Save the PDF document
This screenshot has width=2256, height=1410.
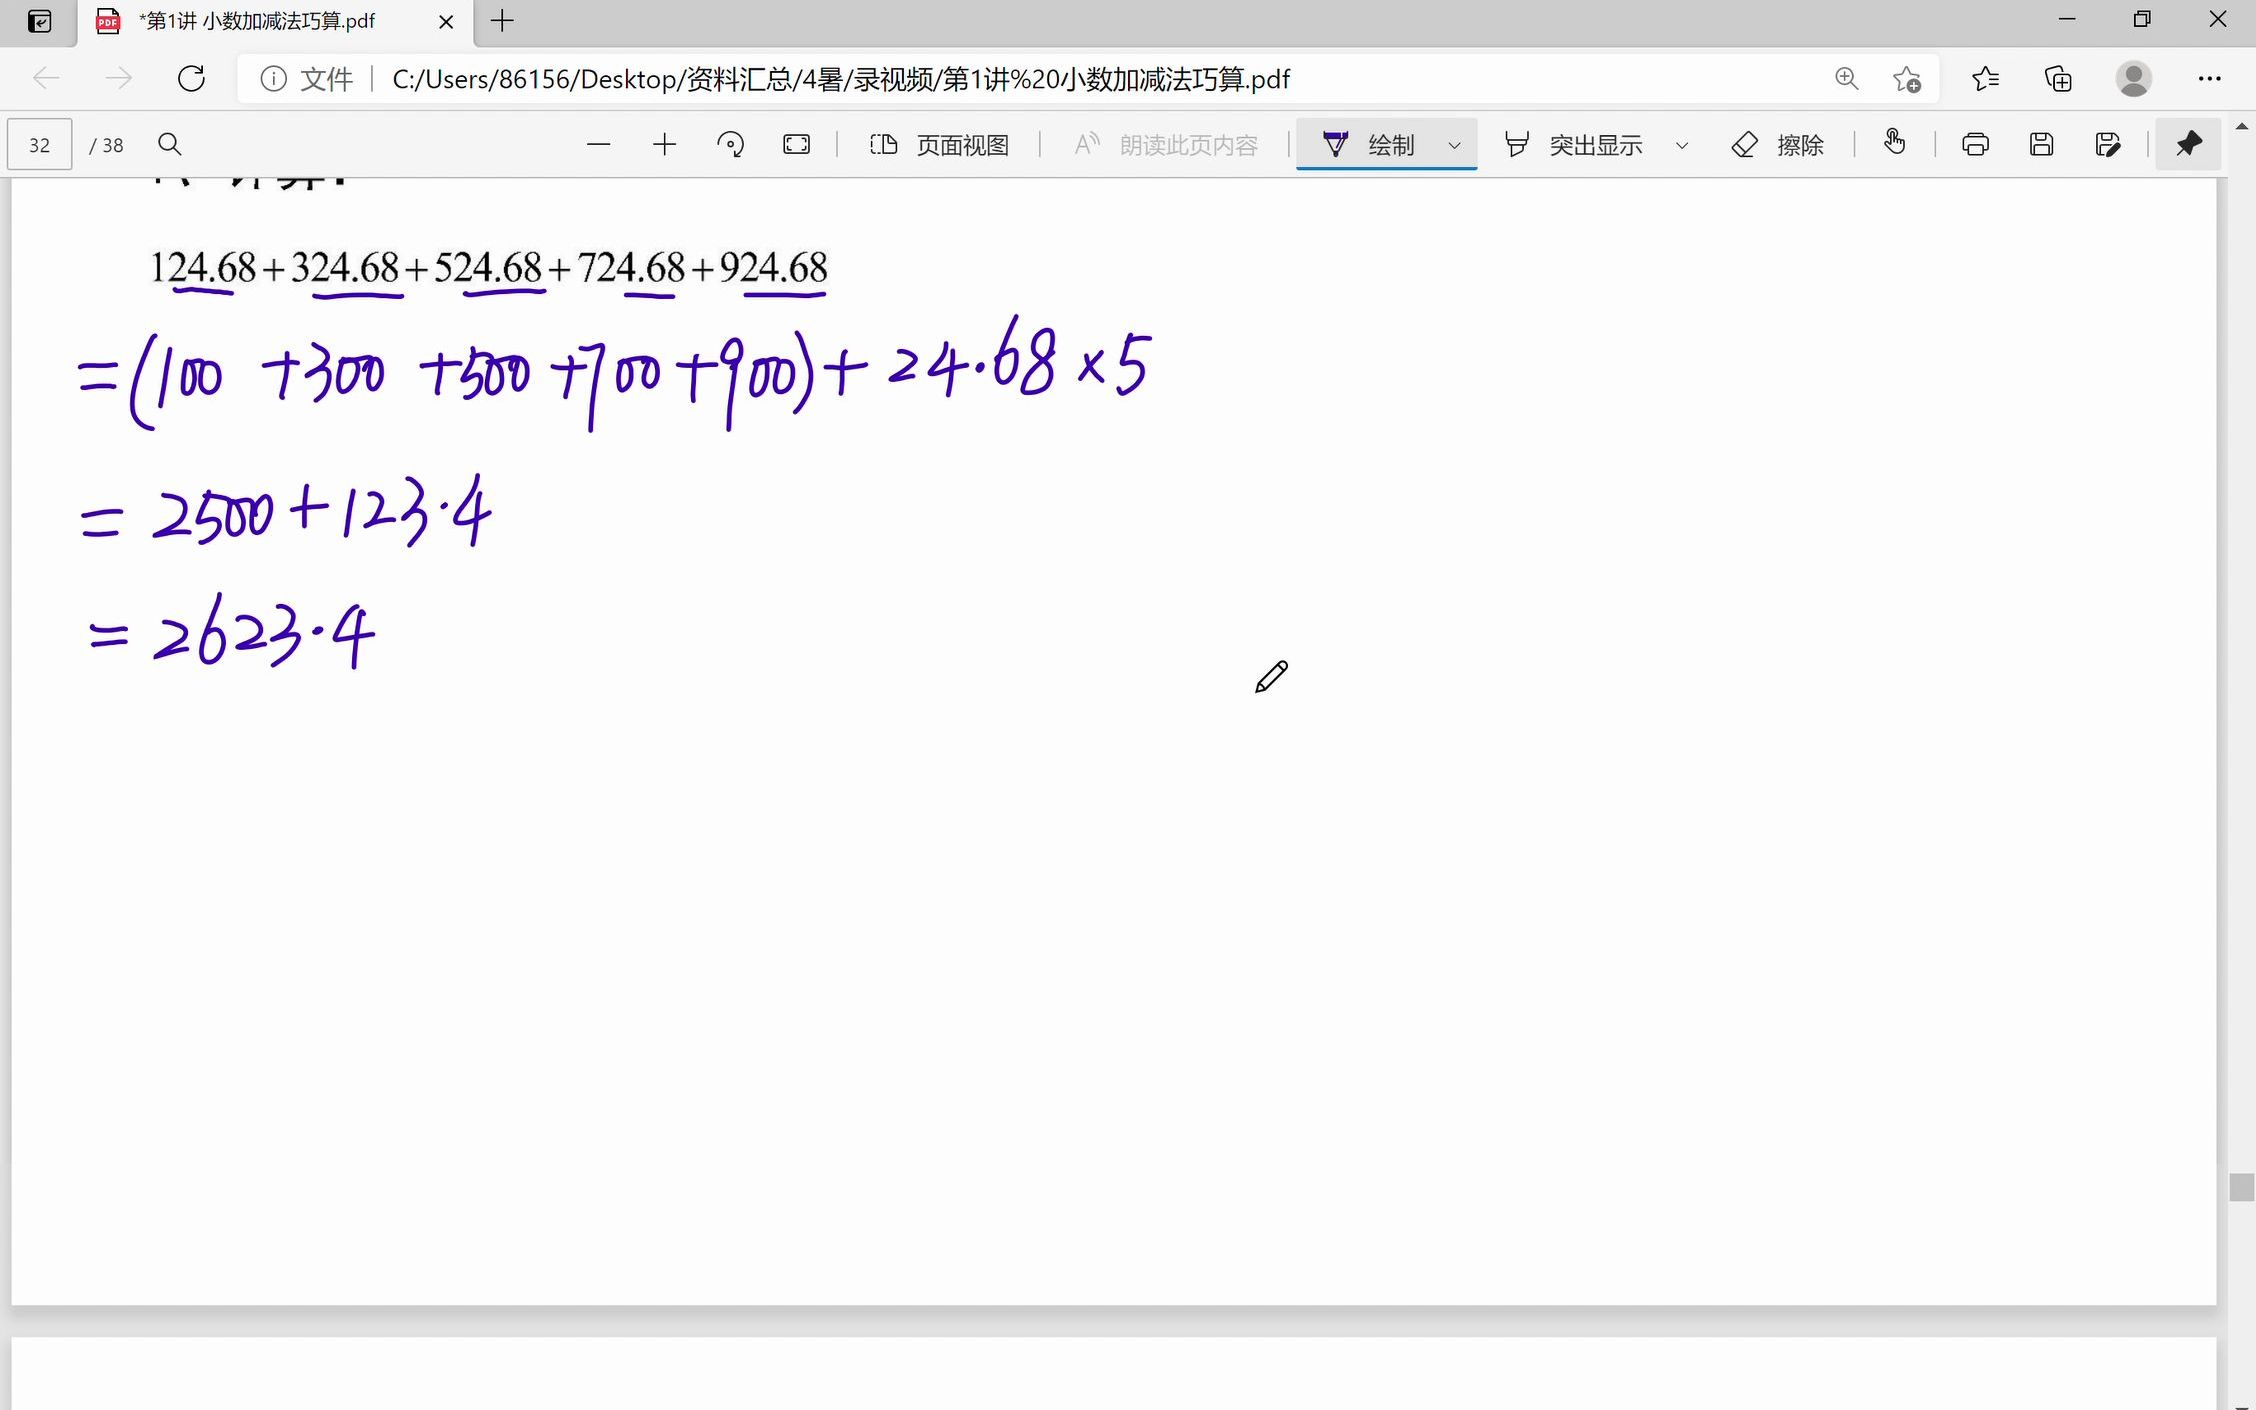coord(2041,145)
